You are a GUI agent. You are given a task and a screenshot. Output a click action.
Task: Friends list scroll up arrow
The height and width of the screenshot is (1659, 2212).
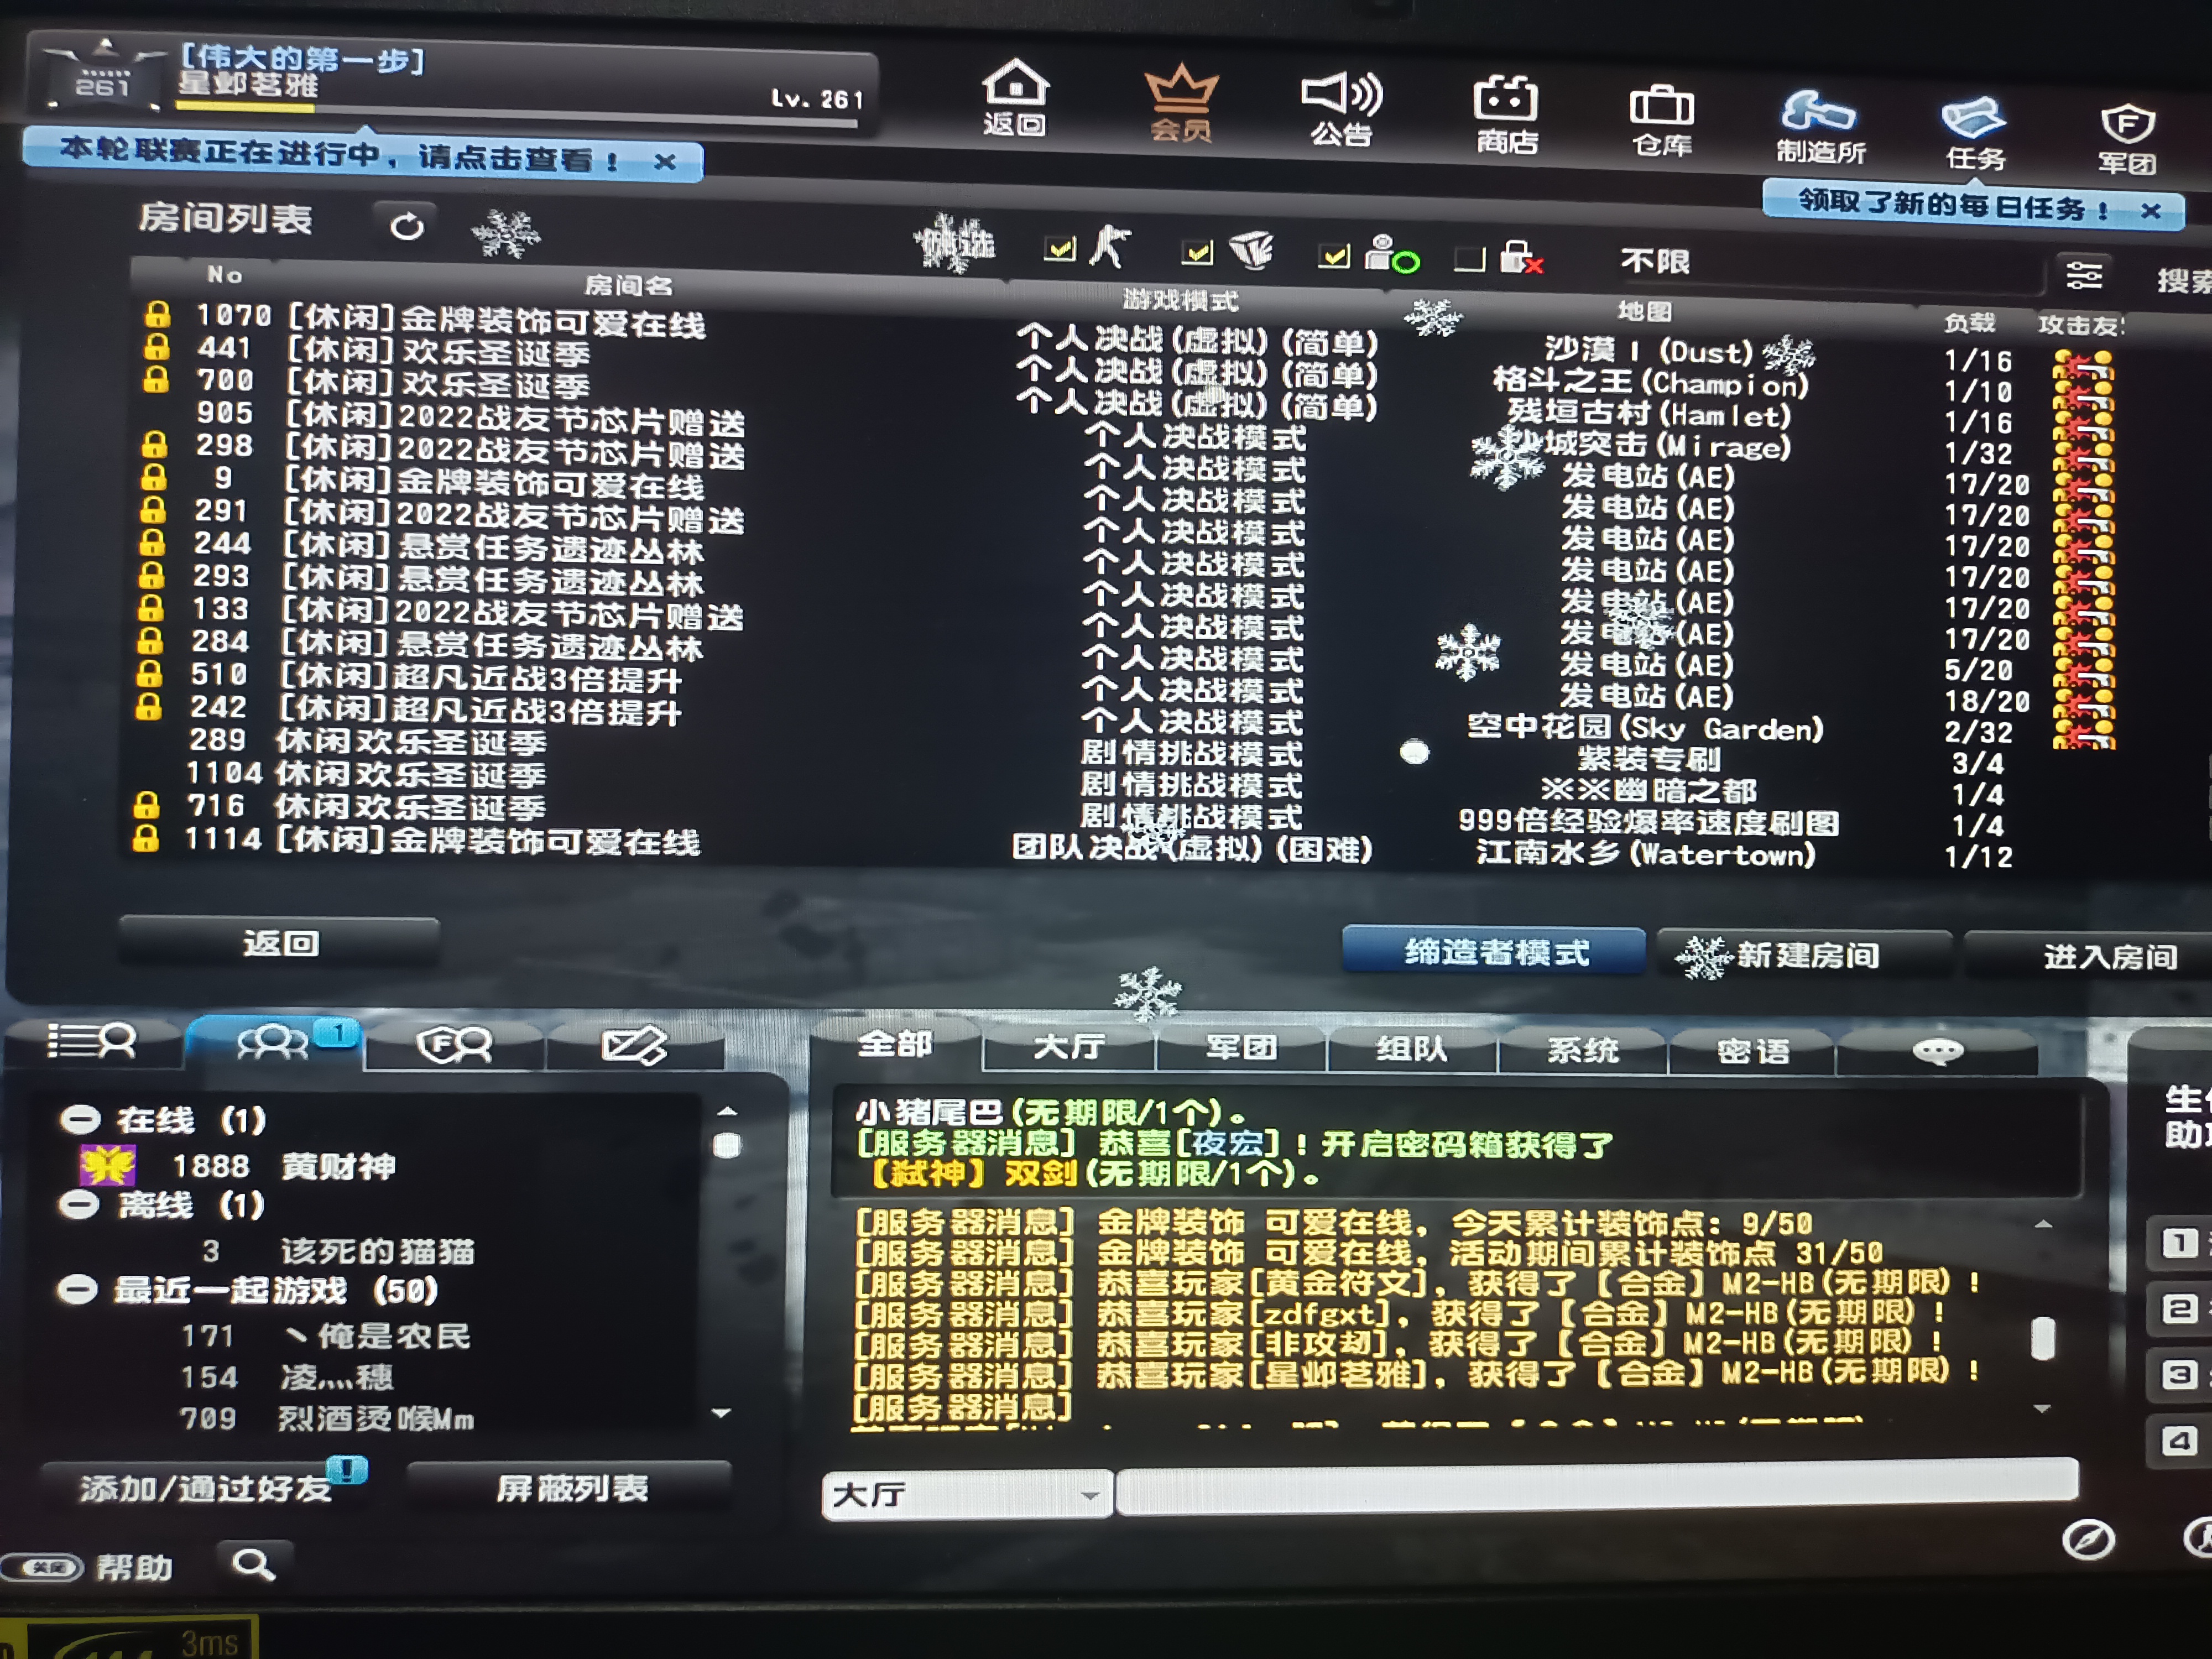(x=727, y=1111)
